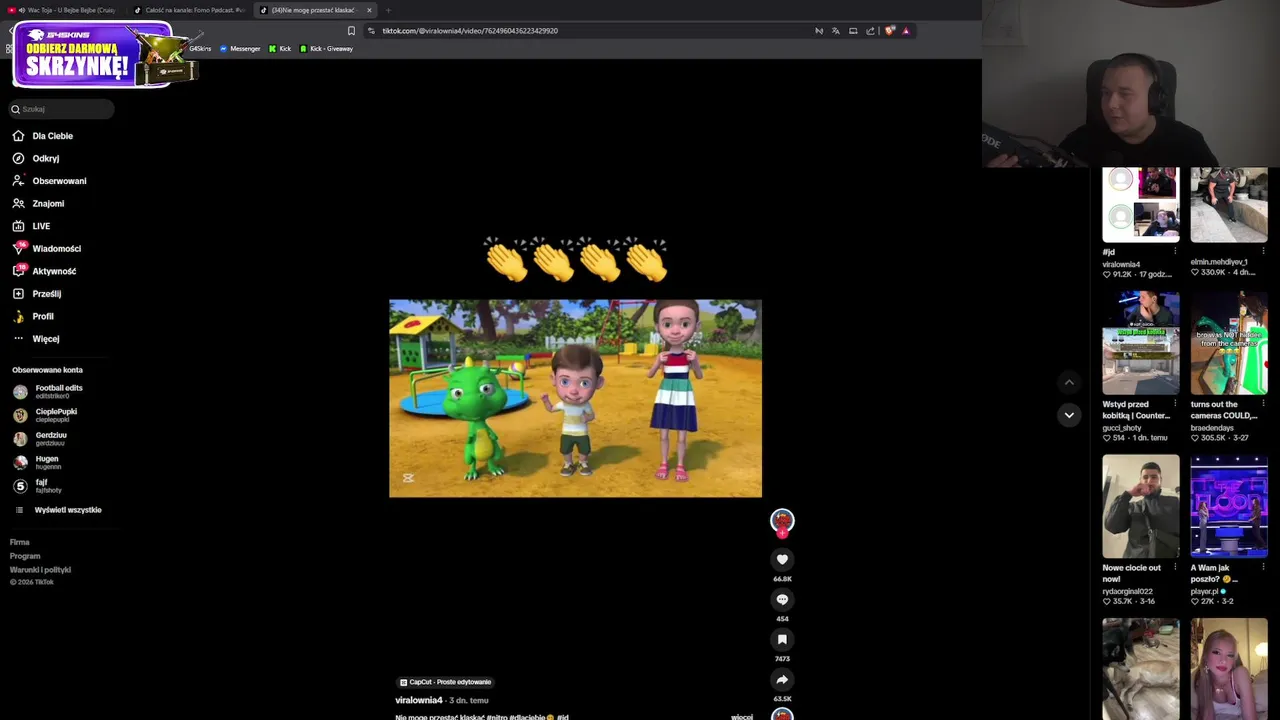
Task: Open Hugen followed account
Action: tap(37, 462)
